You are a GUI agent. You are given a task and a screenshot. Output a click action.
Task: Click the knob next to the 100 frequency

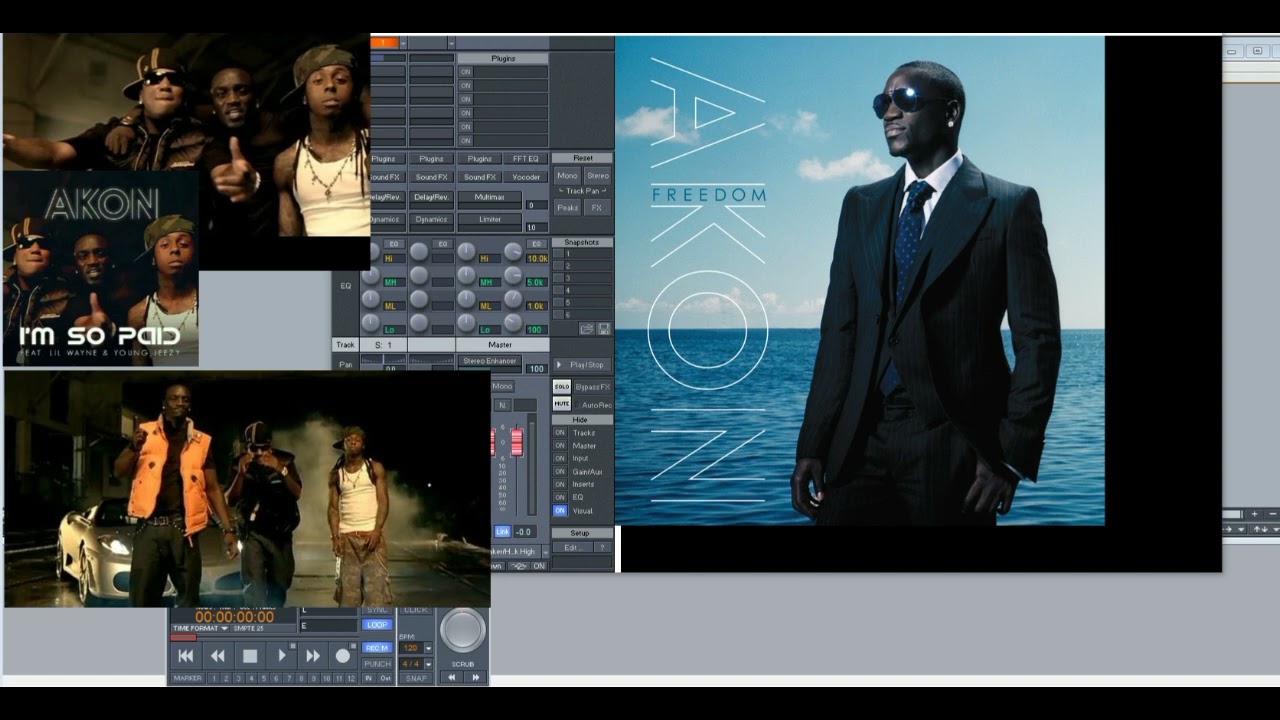tap(513, 322)
